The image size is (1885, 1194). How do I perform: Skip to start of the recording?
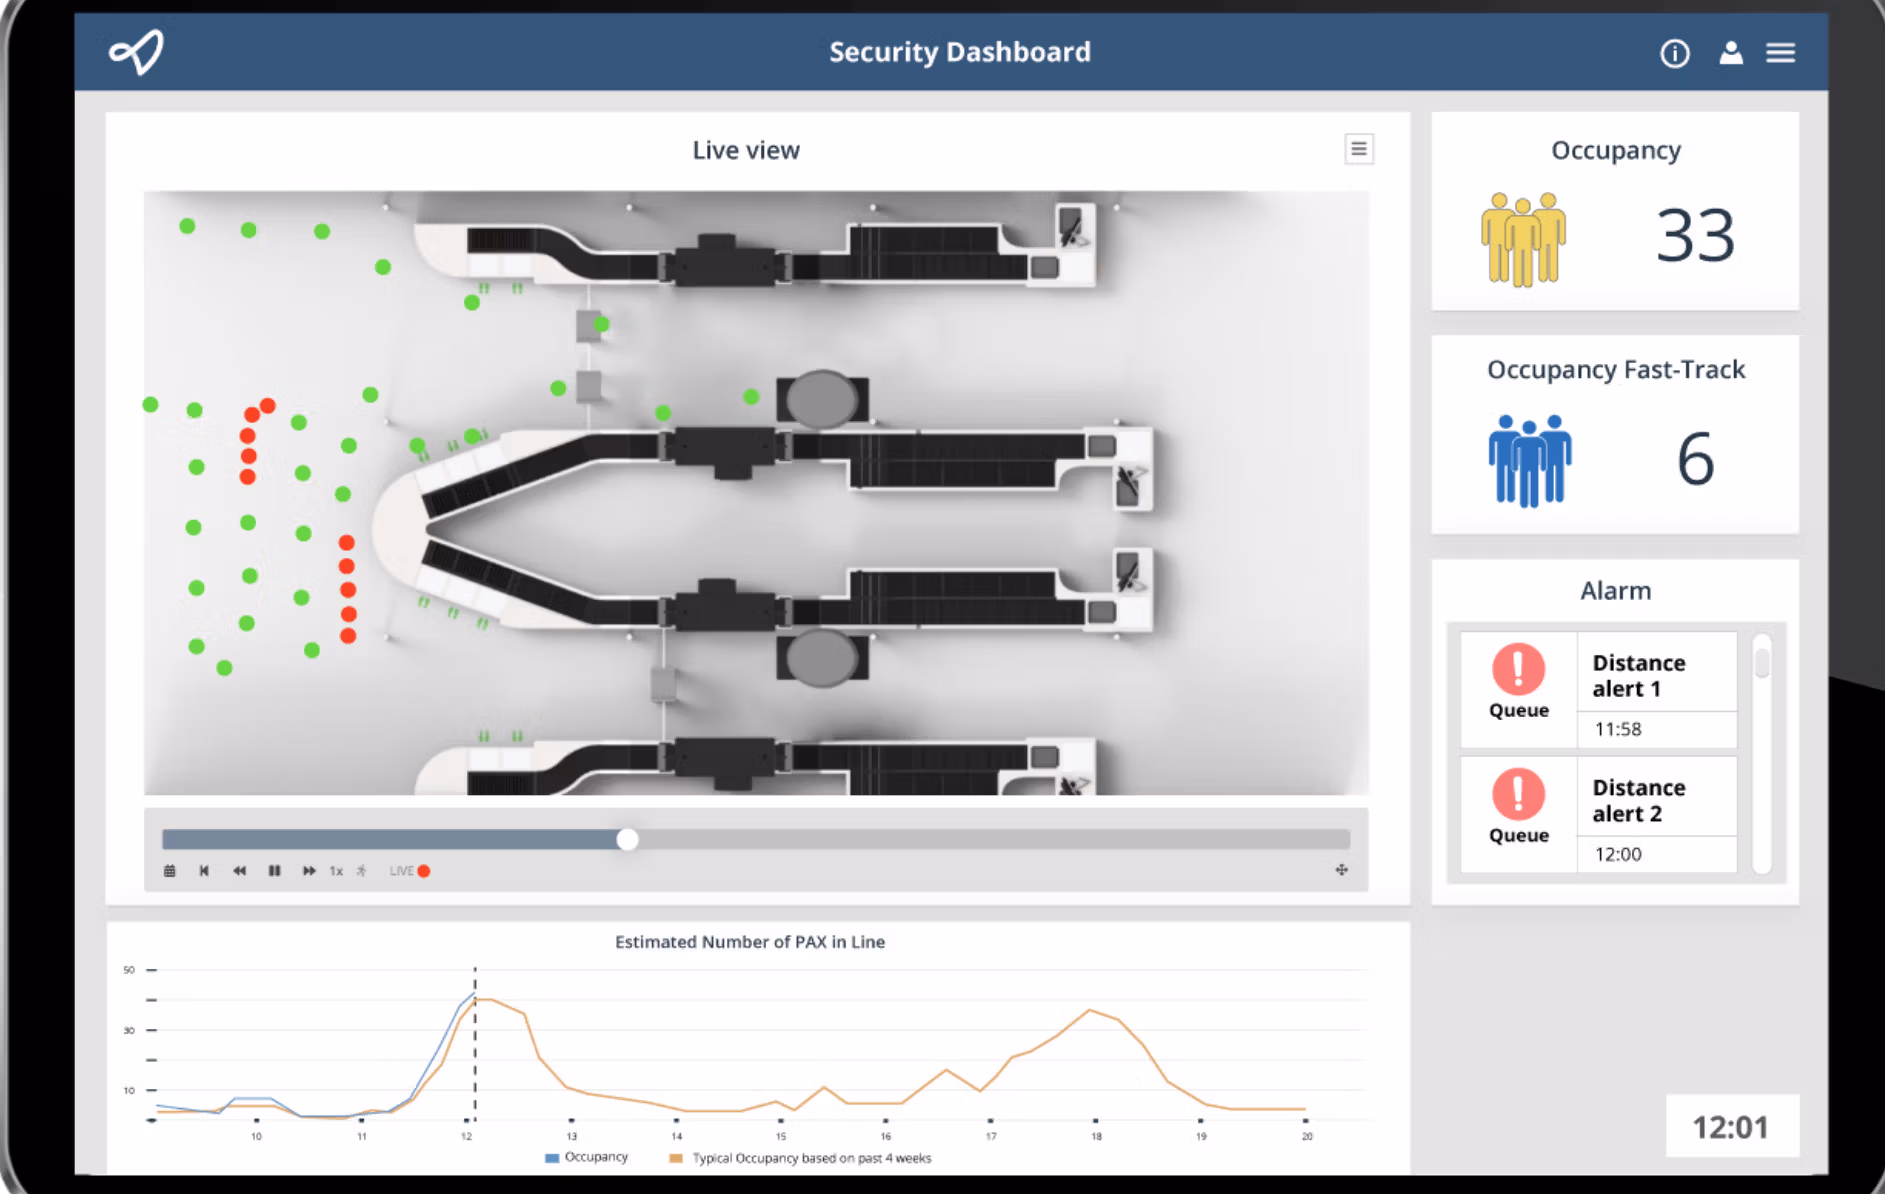pos(204,871)
